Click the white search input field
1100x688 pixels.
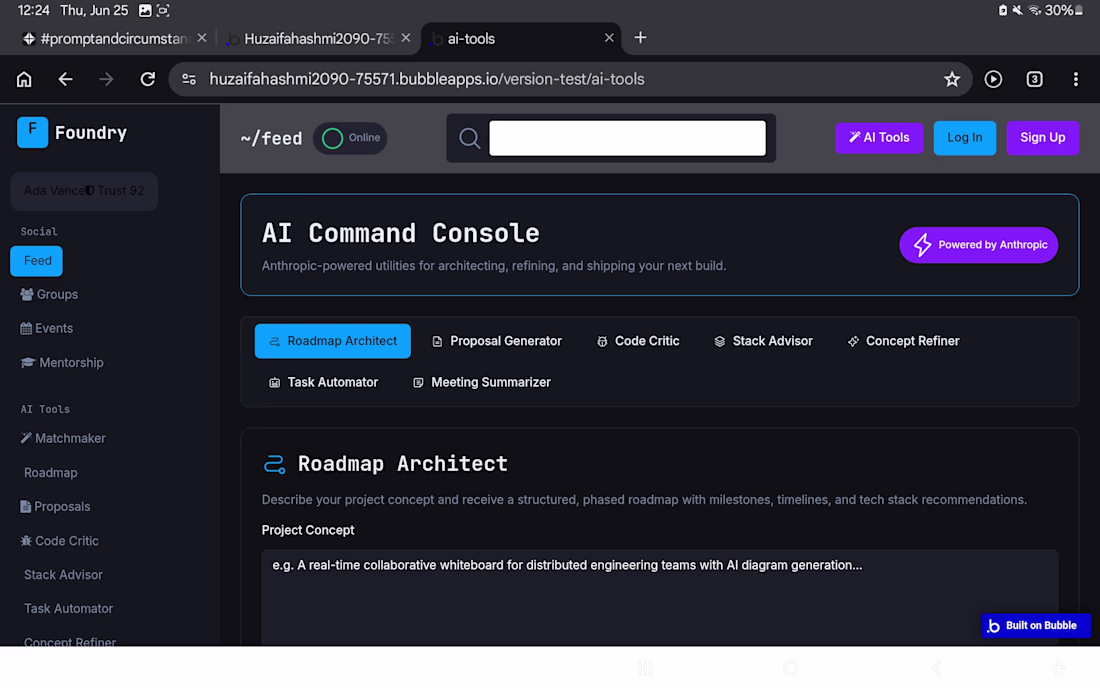pos(627,138)
